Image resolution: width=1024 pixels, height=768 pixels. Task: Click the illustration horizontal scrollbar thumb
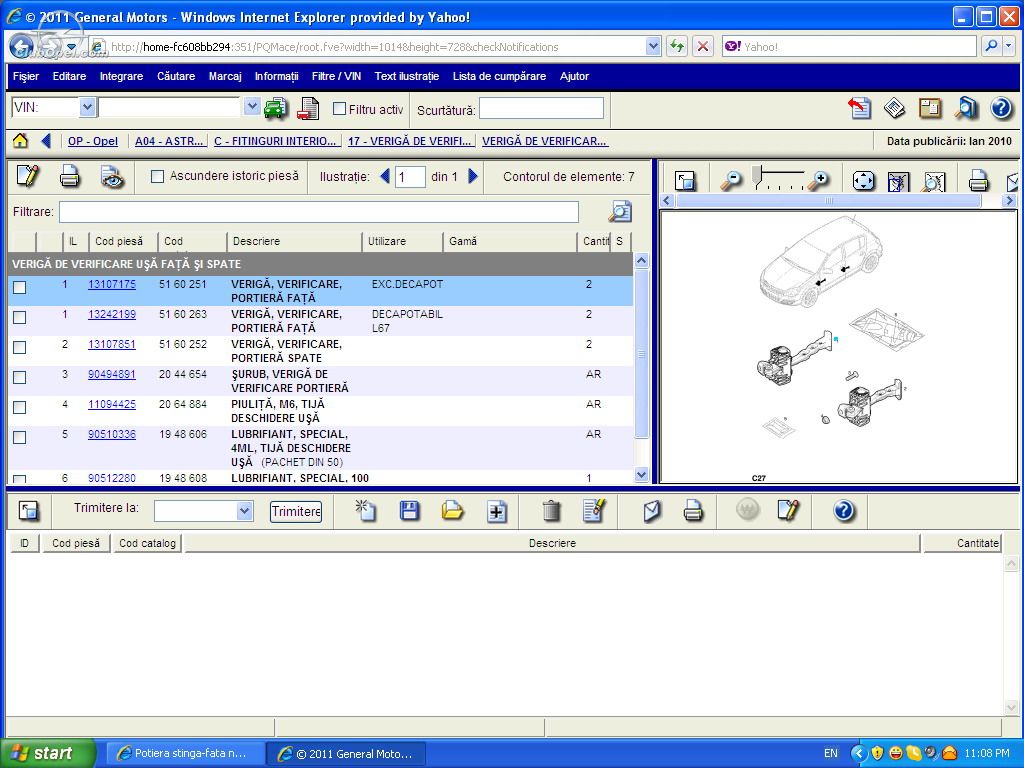828,200
